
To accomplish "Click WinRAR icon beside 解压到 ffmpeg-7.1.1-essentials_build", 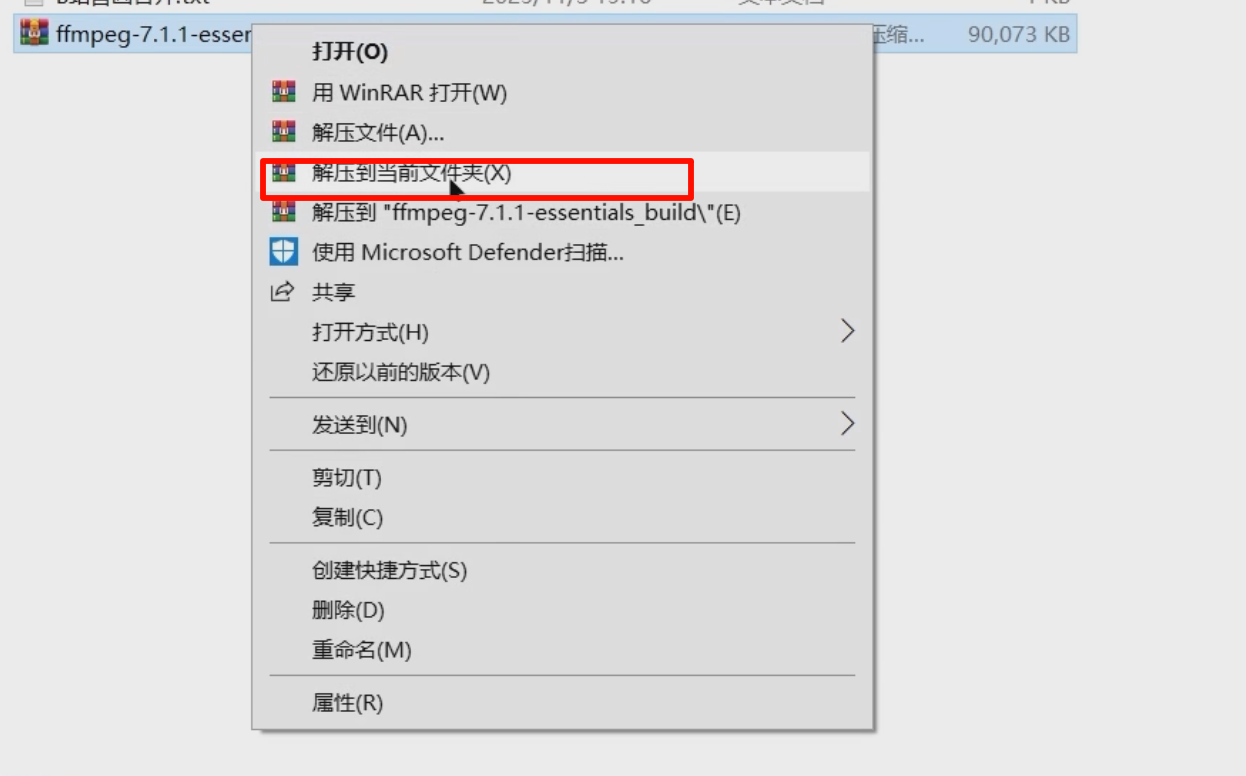I will tap(284, 212).
